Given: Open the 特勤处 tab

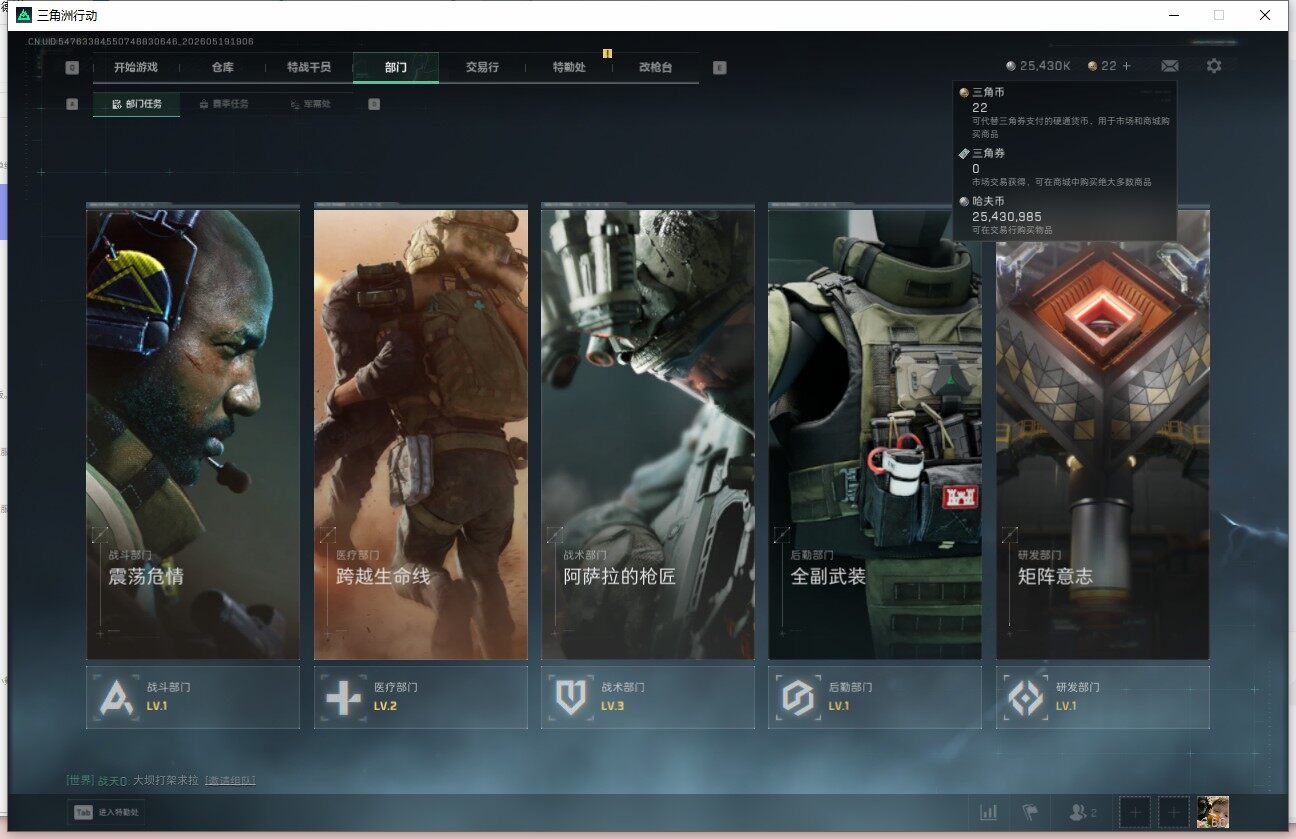Looking at the screenshot, I should (x=569, y=67).
